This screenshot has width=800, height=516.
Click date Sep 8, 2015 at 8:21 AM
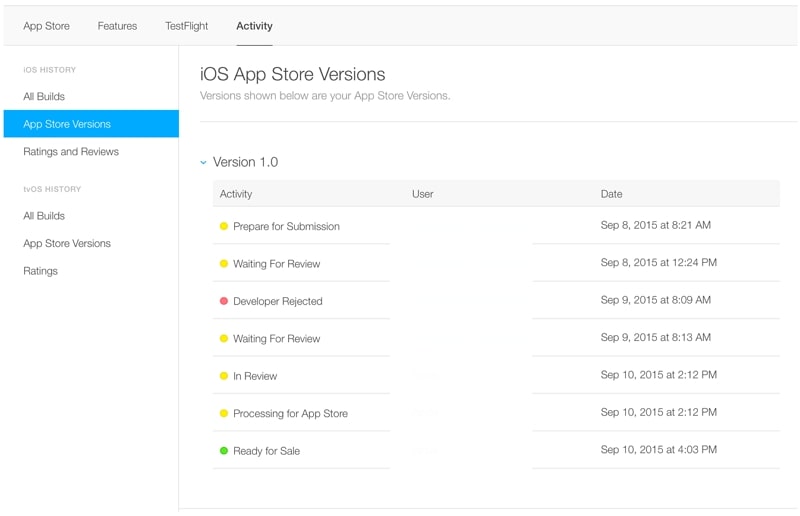(656, 225)
